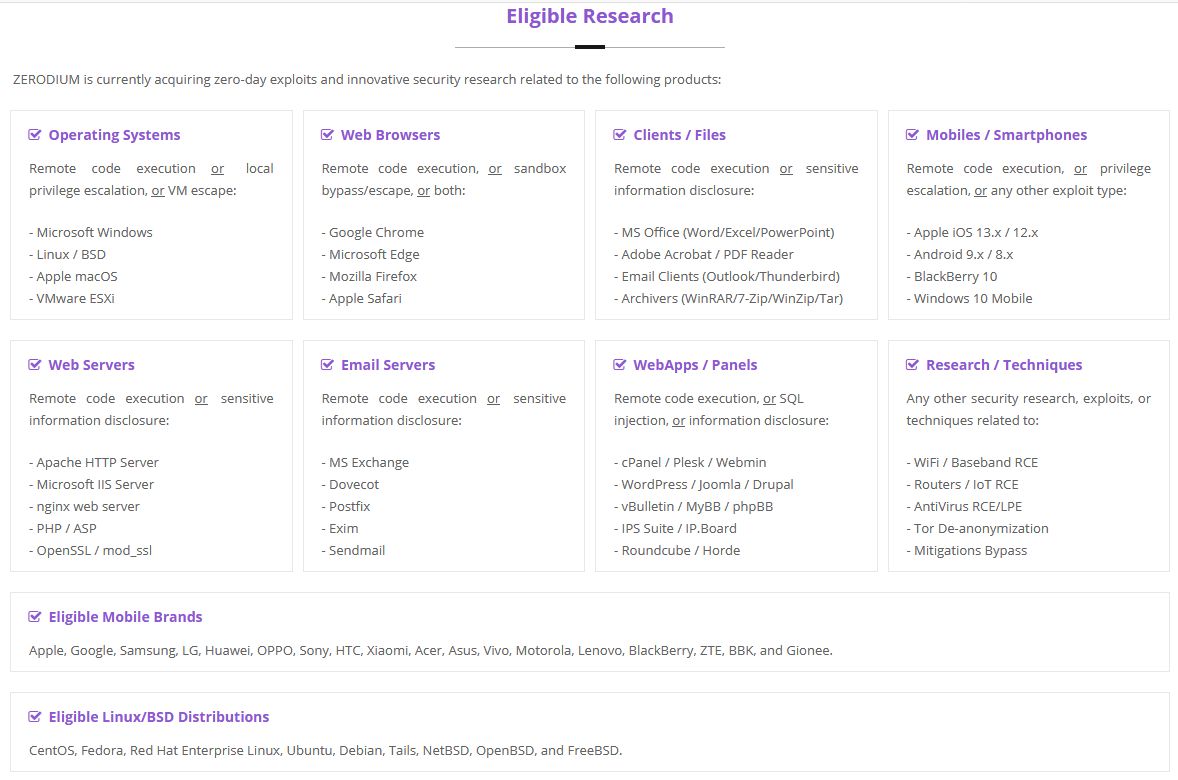Click the Tor De-anonymization list entry

click(x=981, y=528)
